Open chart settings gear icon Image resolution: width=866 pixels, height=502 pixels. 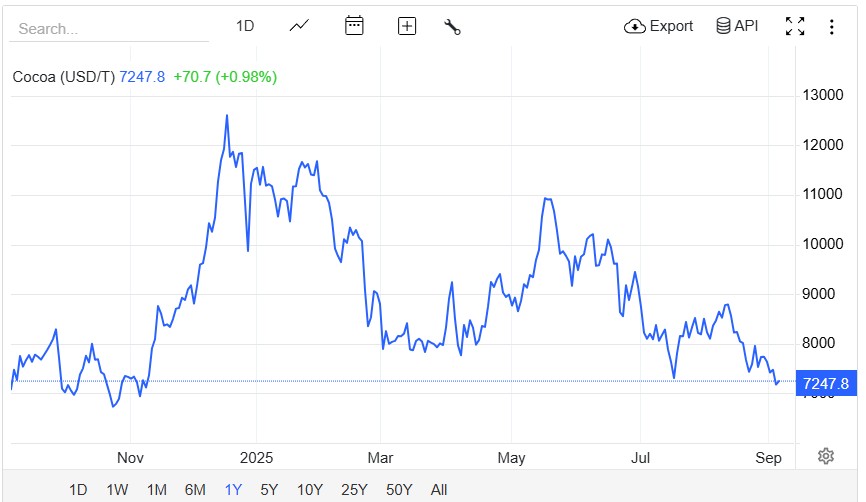[x=825, y=456]
